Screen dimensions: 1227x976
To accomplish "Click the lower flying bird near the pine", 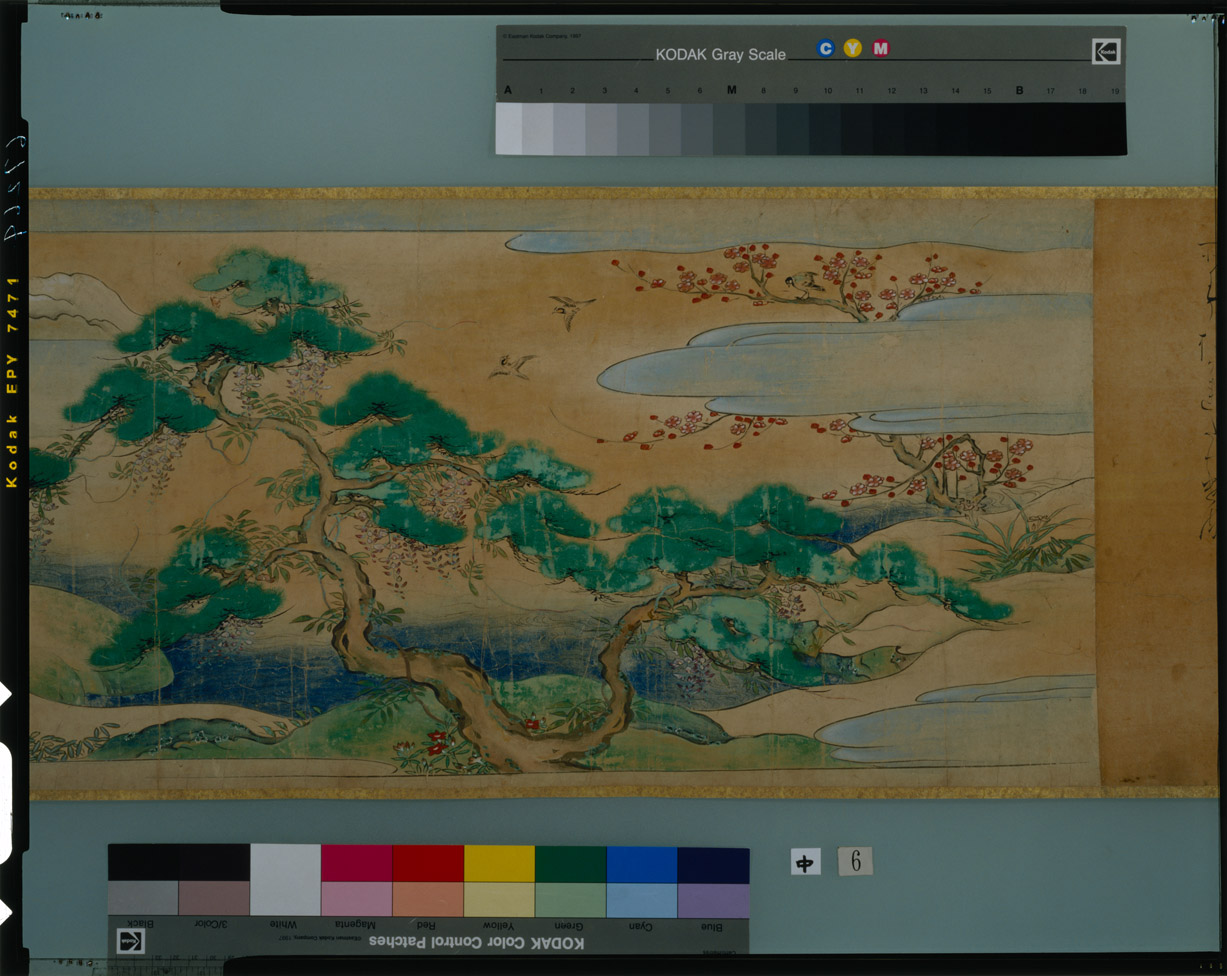I will (511, 365).
